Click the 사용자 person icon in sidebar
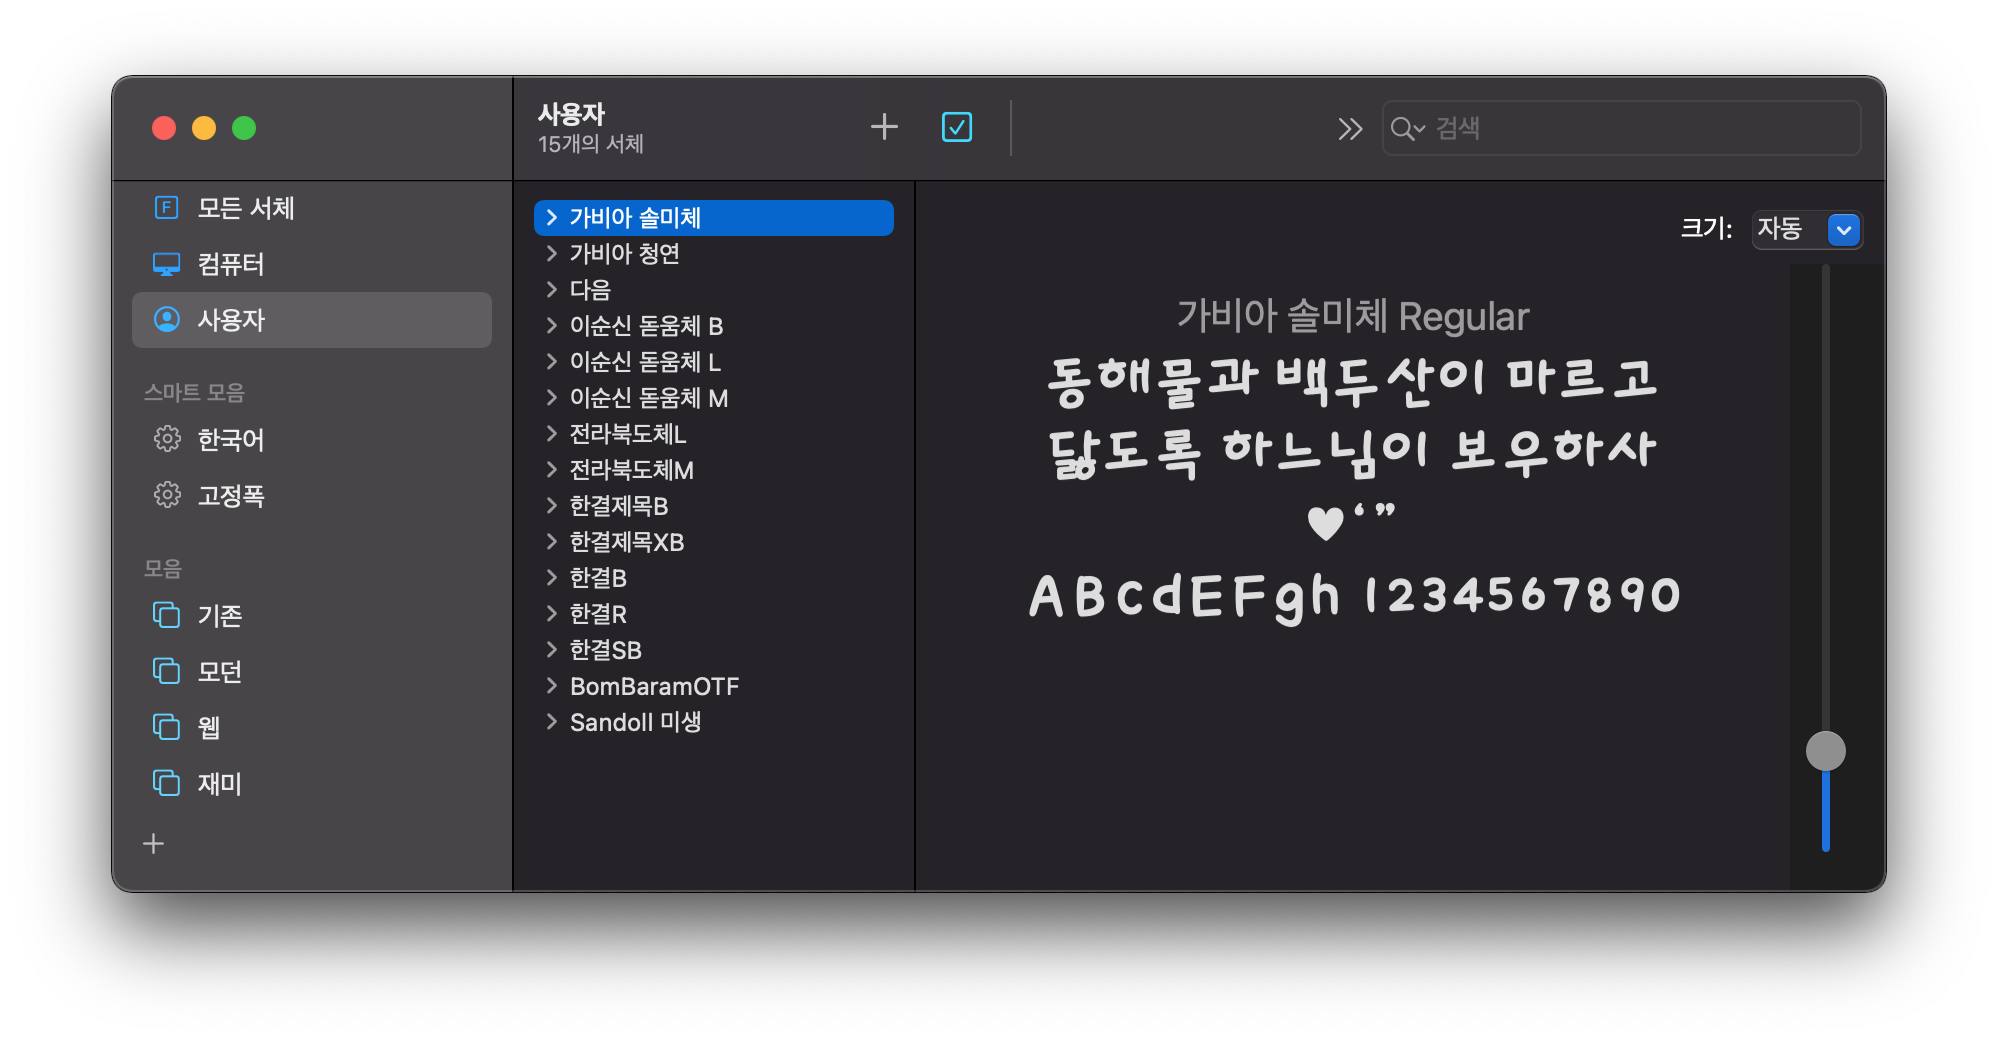Screen dimensions: 1998x1040 [x=166, y=319]
